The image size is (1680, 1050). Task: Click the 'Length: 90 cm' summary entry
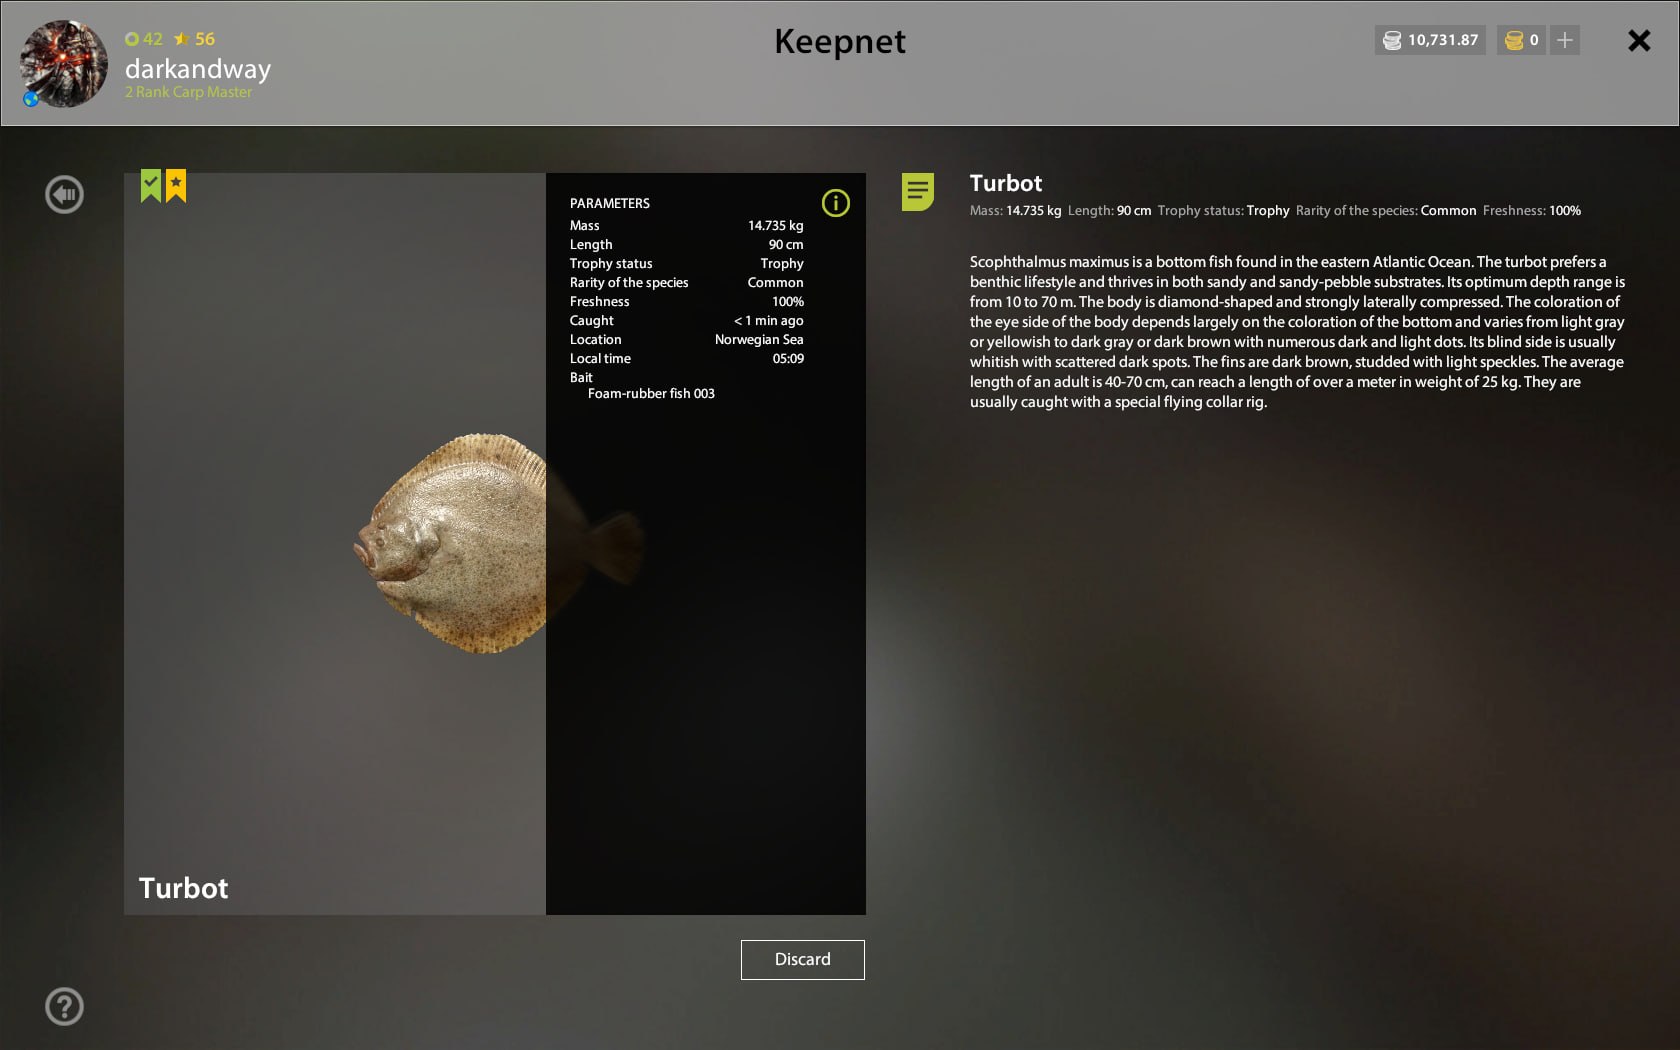(1110, 210)
